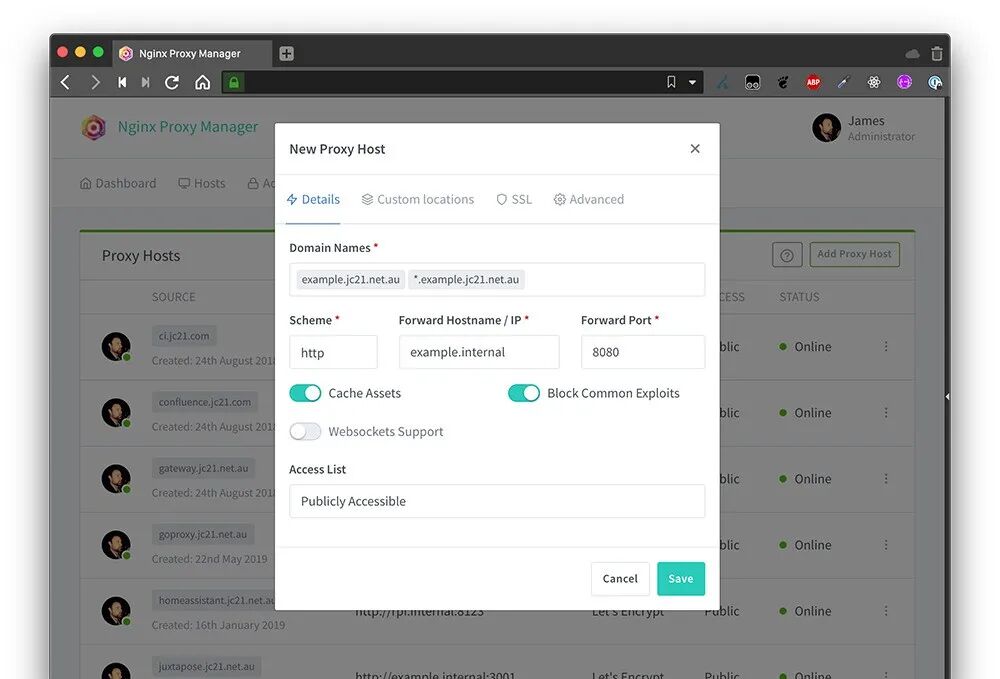
Task: Click the Save button
Action: [x=680, y=579]
